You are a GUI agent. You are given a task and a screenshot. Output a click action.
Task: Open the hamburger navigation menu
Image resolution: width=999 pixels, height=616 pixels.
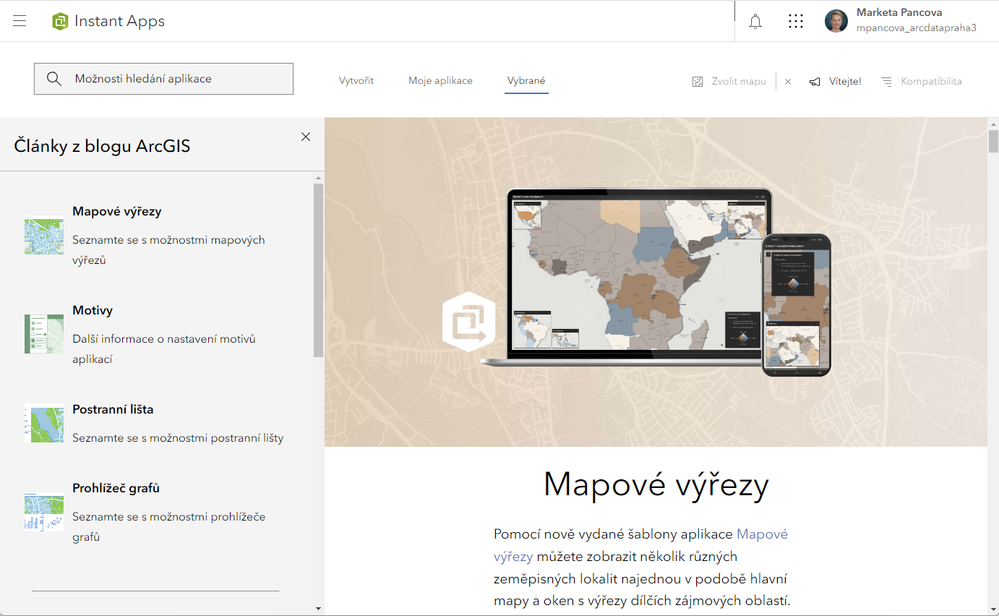point(20,21)
